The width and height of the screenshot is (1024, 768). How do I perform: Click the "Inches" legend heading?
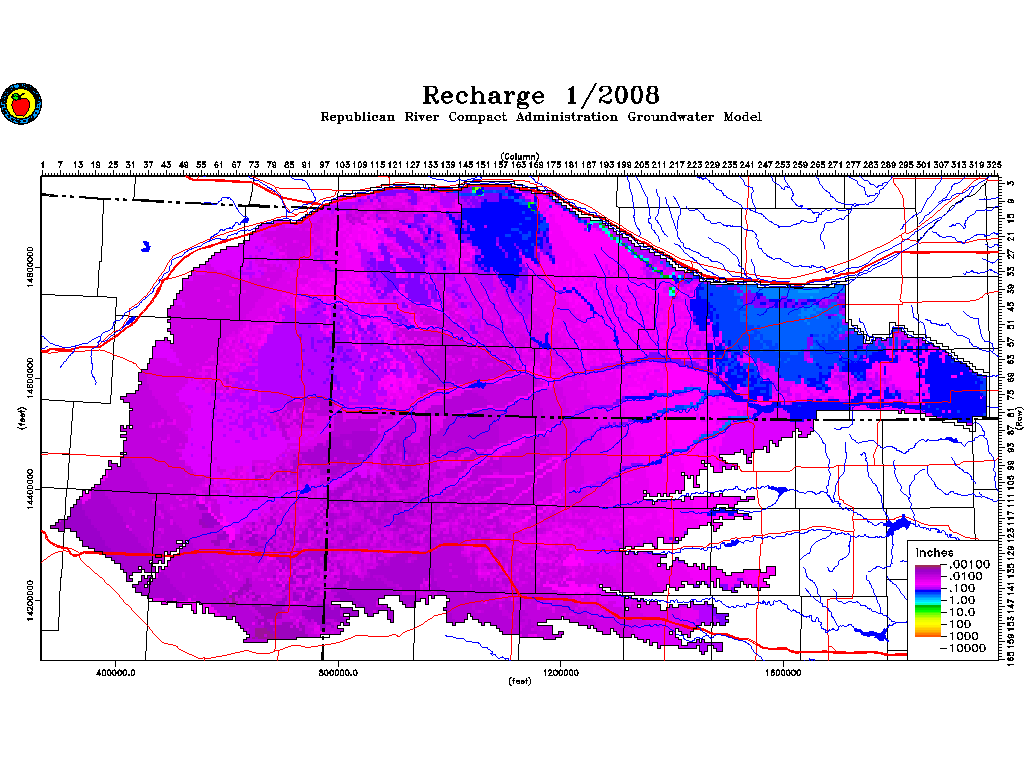pyautogui.click(x=934, y=553)
